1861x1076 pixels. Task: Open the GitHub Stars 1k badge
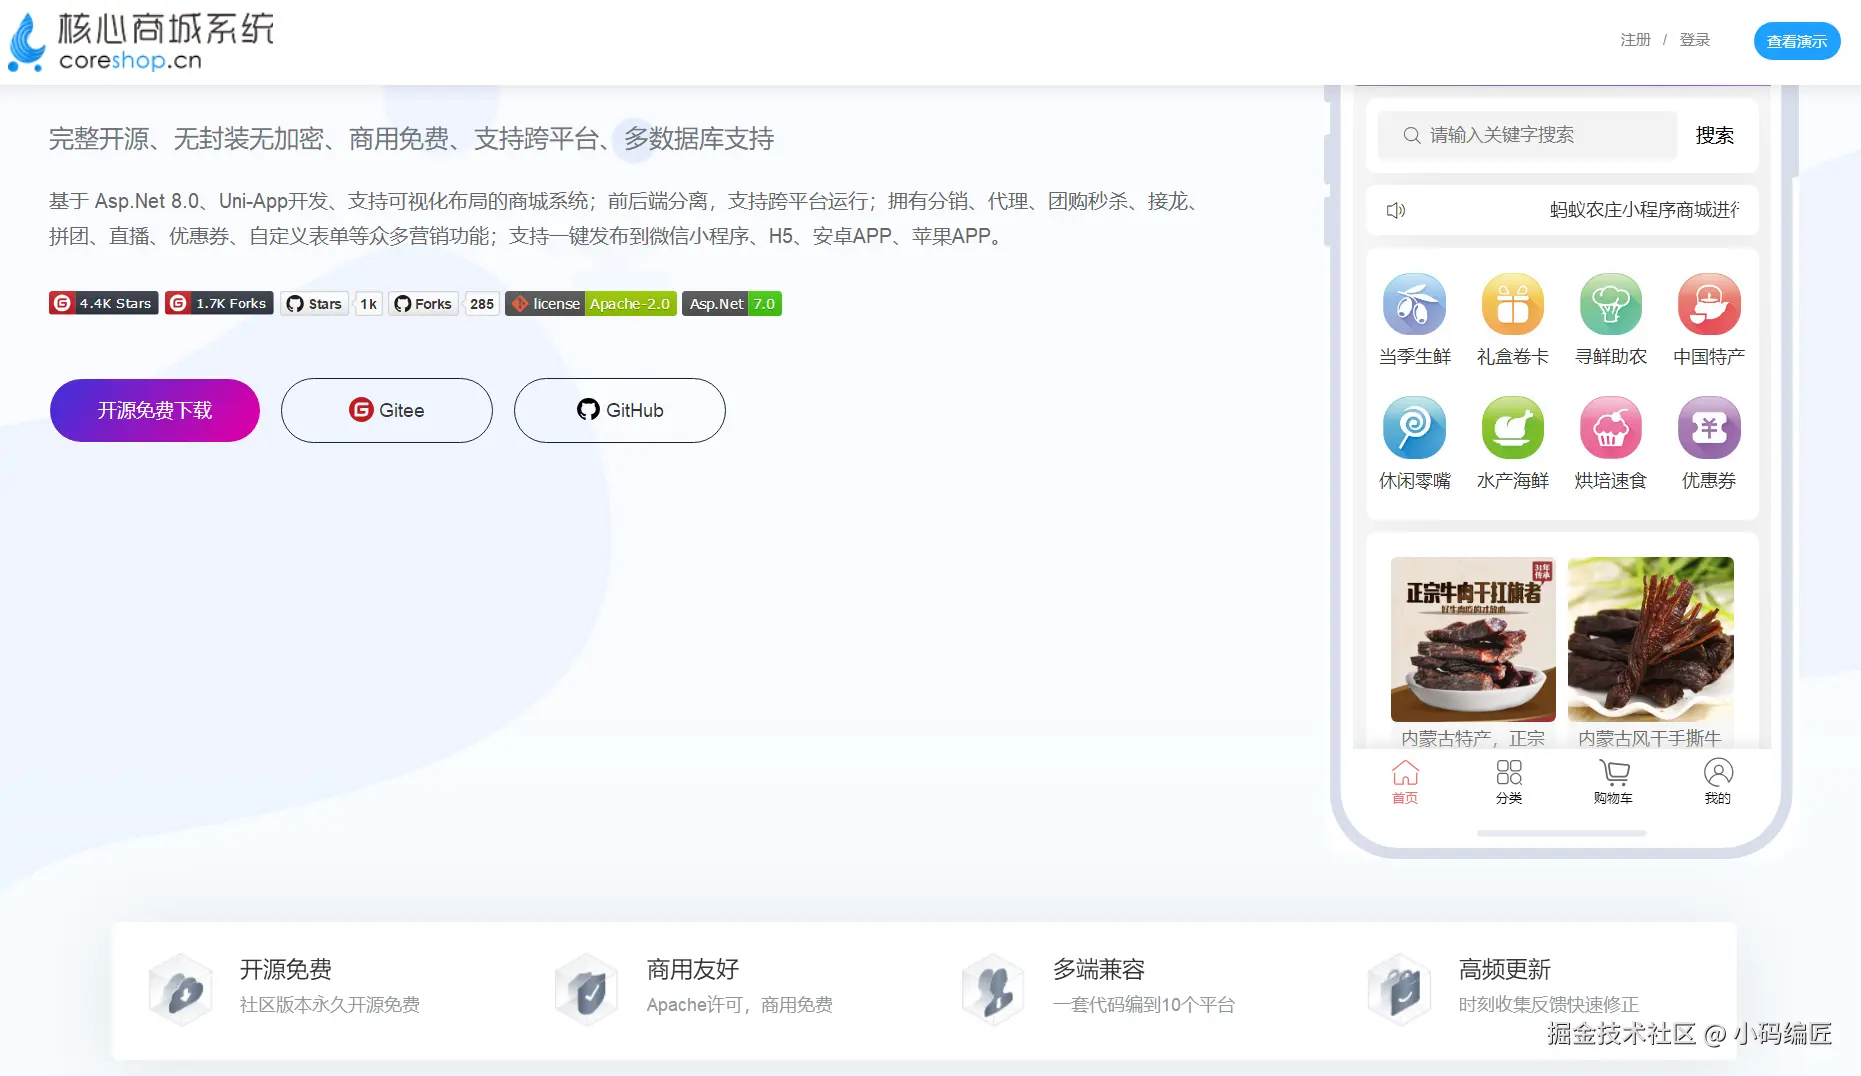pos(332,304)
